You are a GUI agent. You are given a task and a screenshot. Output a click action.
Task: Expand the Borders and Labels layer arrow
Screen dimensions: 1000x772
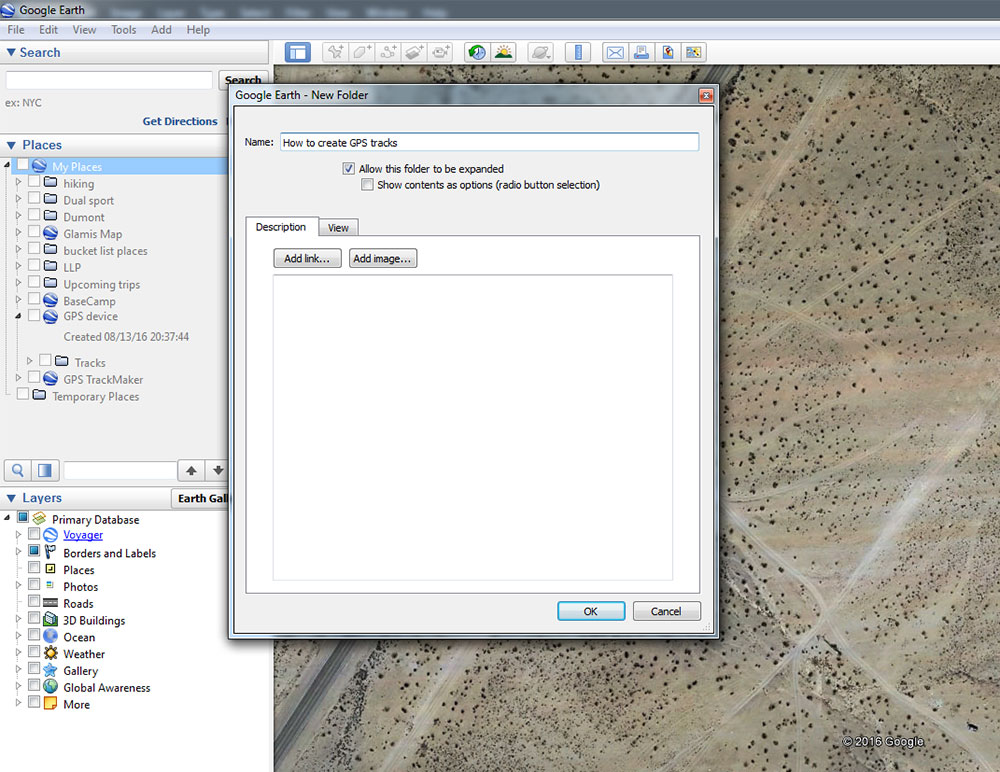pyautogui.click(x=18, y=551)
